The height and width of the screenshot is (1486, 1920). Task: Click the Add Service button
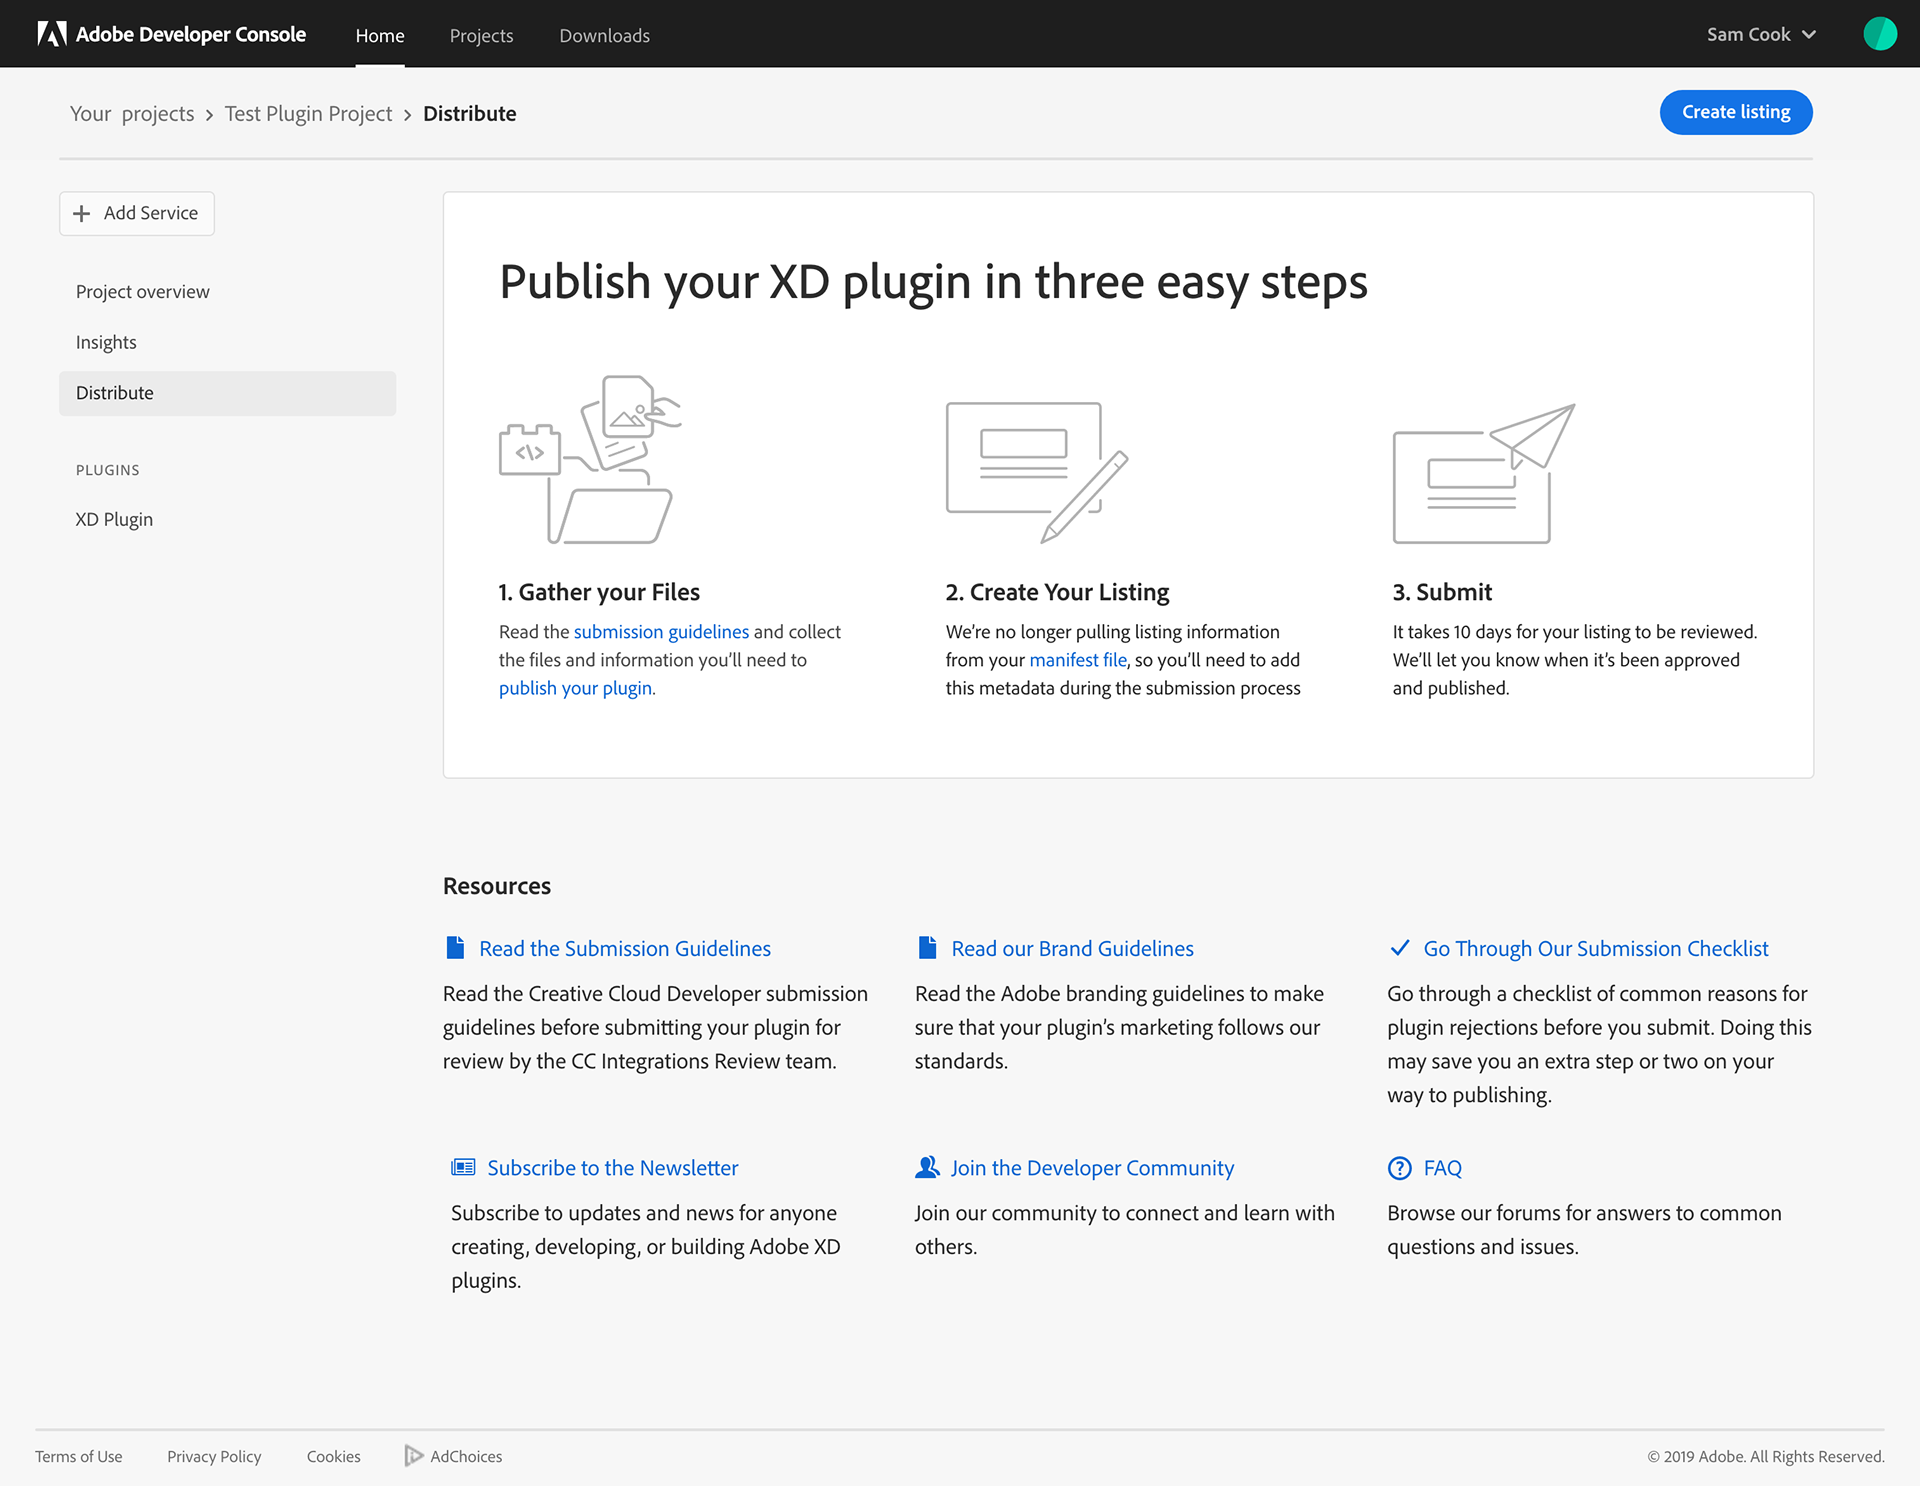[x=137, y=213]
